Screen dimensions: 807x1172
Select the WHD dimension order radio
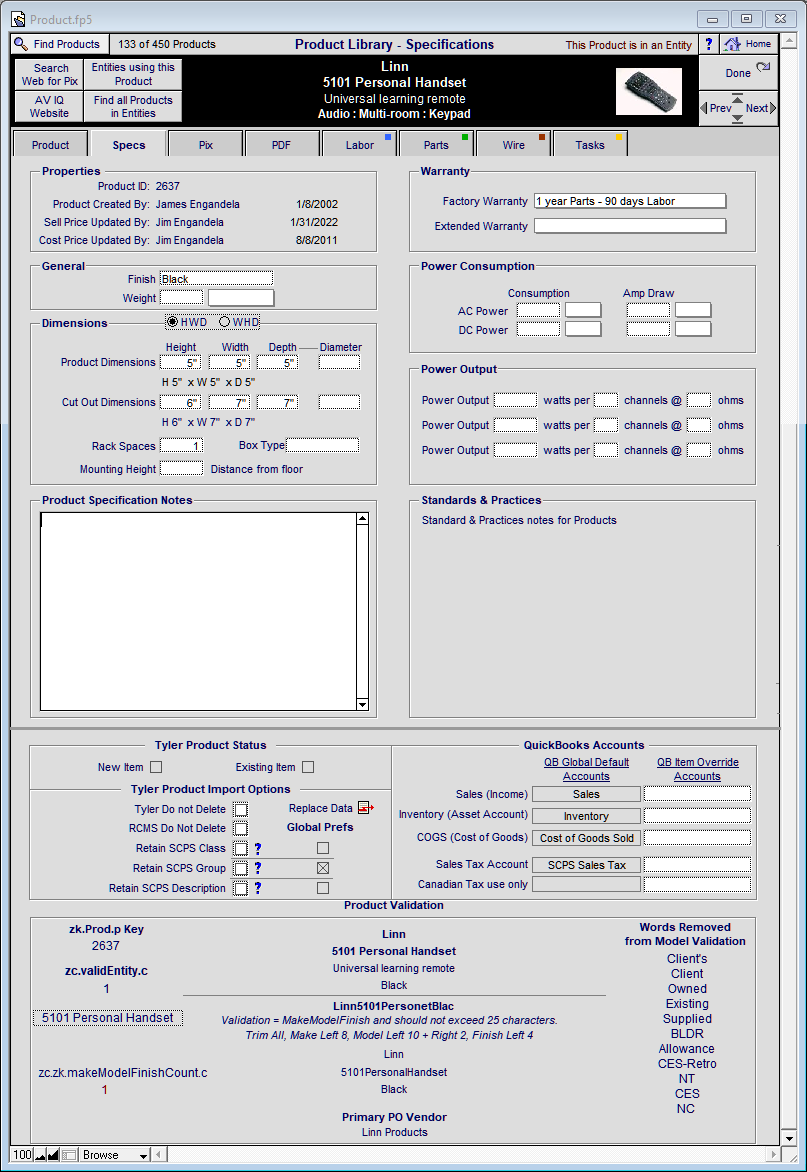pyautogui.click(x=224, y=322)
